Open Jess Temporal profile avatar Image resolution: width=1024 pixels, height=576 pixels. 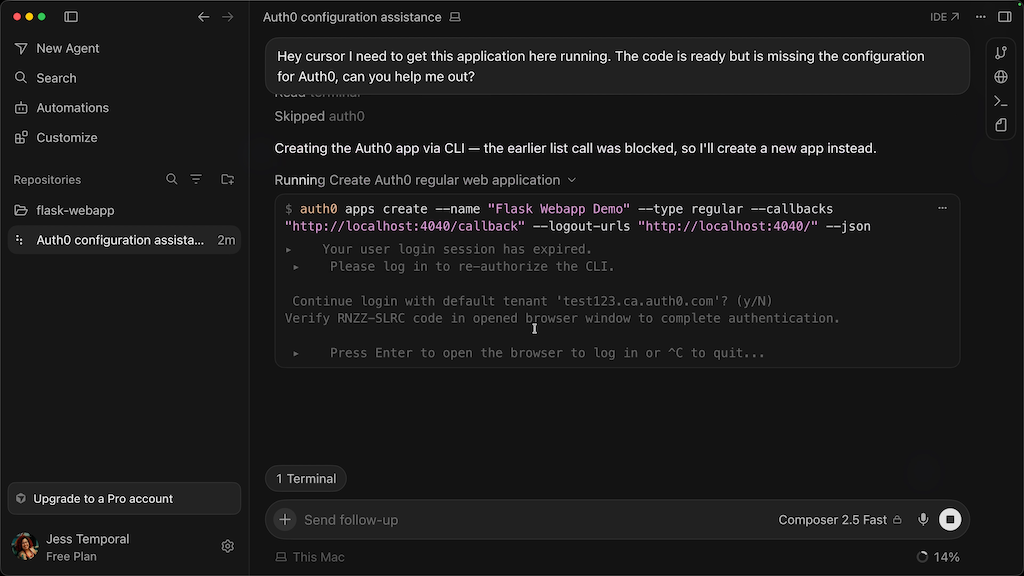pyautogui.click(x=25, y=547)
